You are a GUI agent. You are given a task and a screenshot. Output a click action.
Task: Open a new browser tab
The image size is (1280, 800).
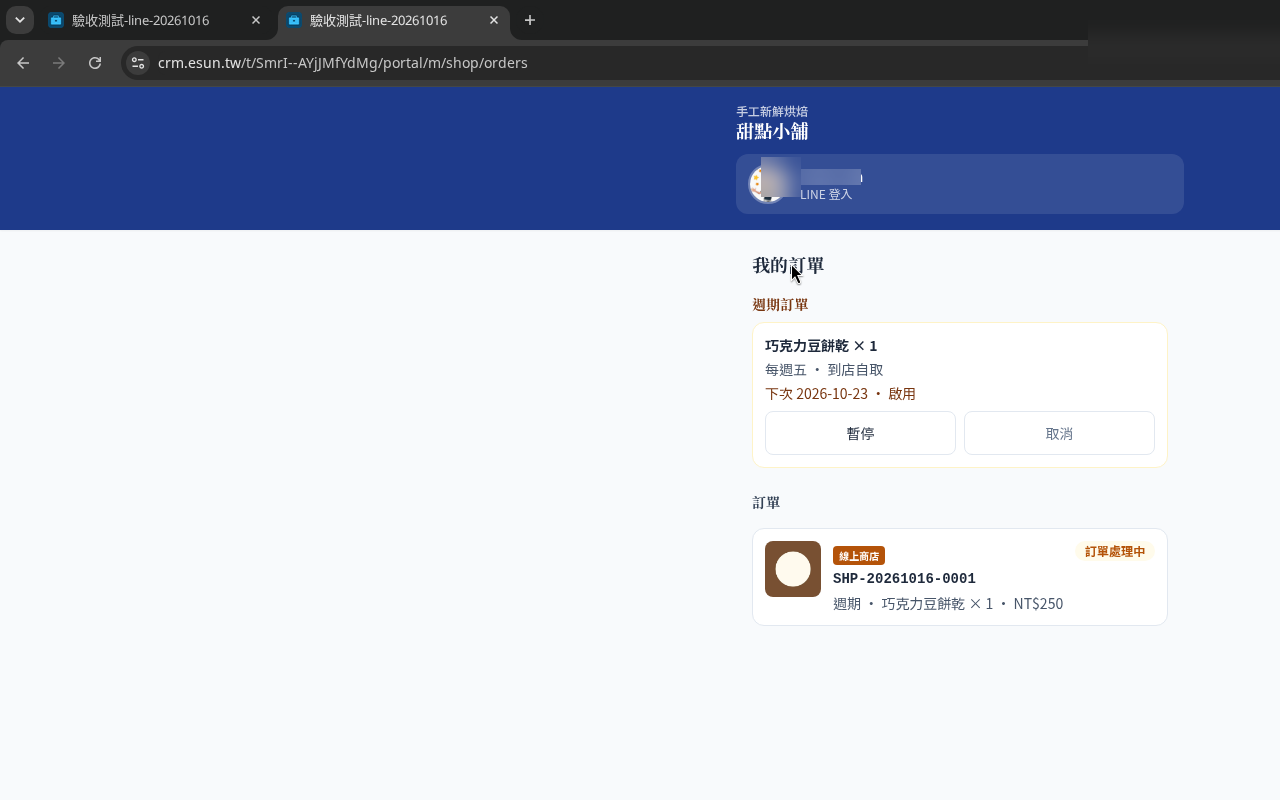(x=530, y=20)
